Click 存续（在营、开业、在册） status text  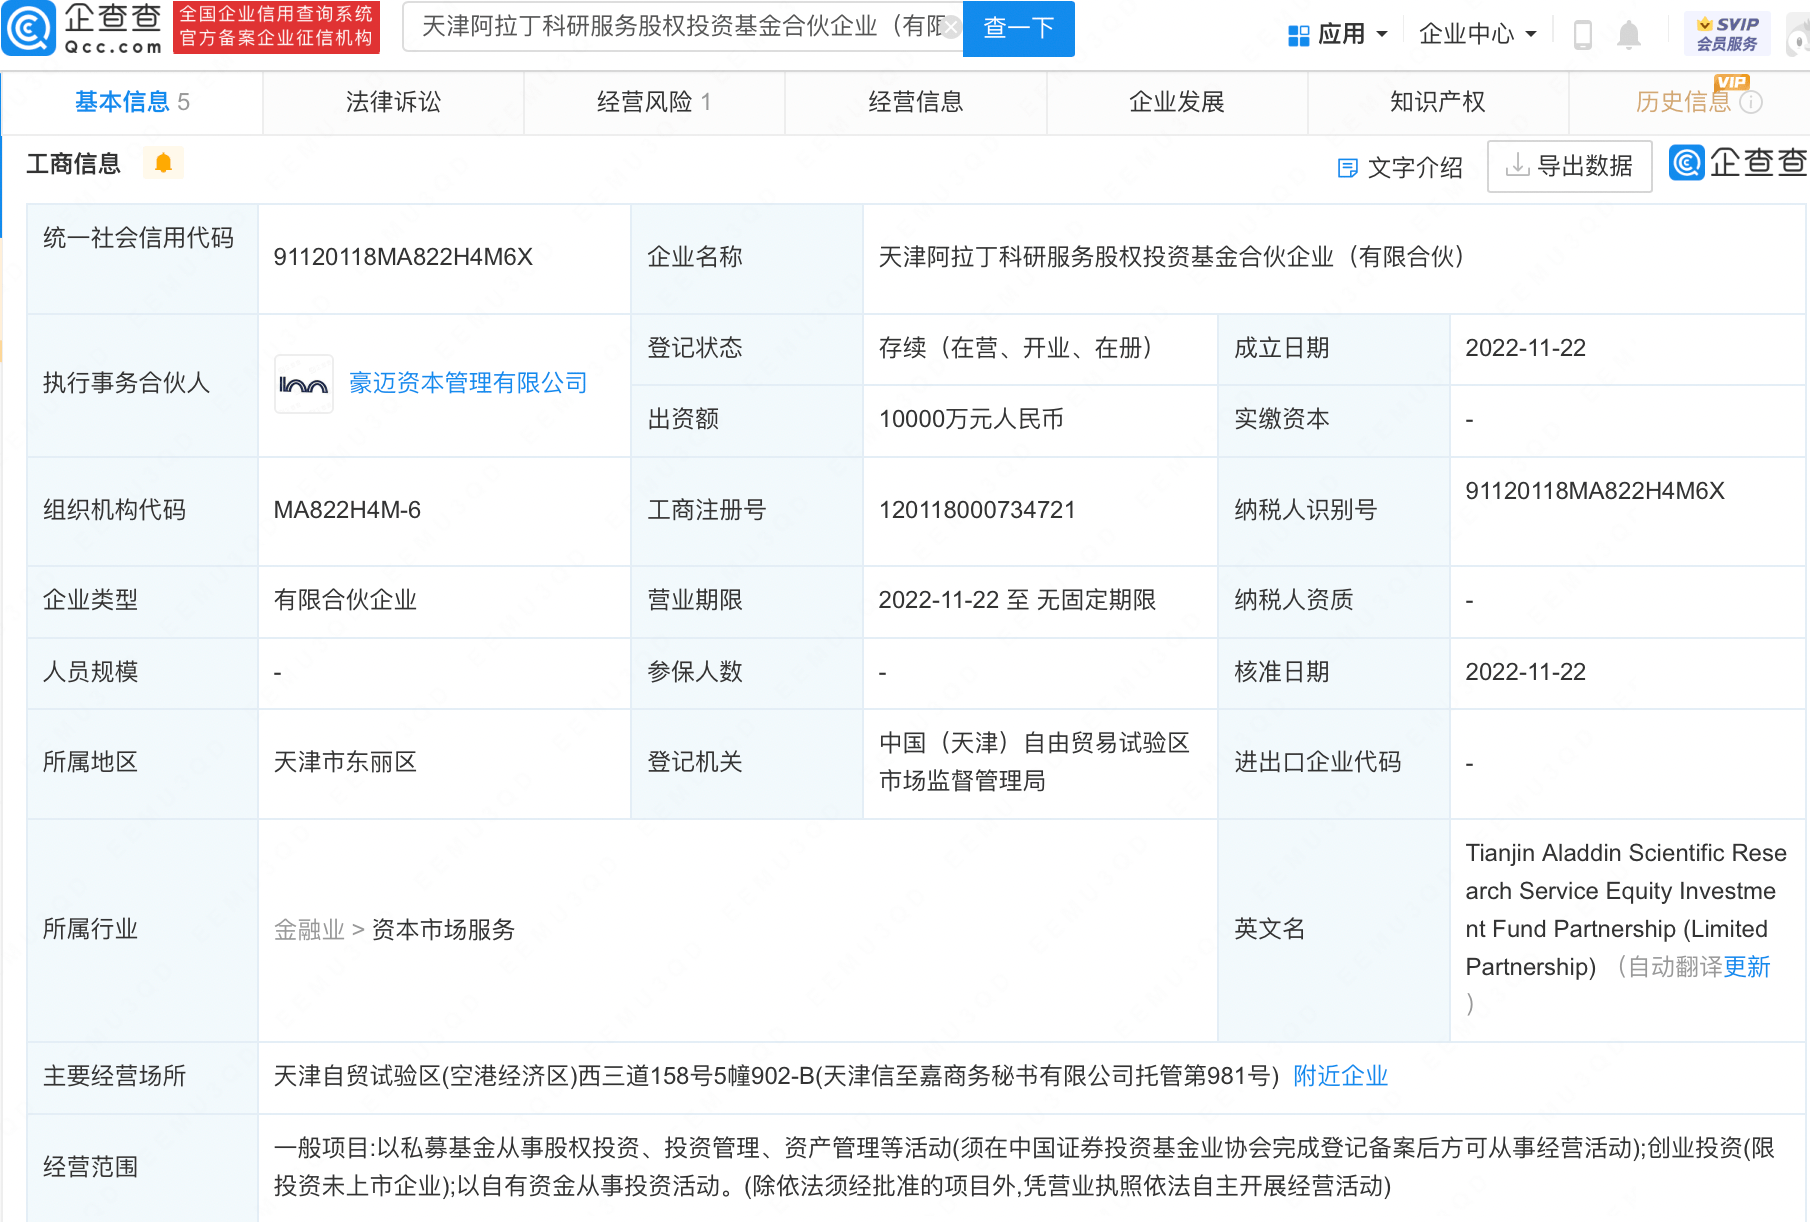coord(1015,348)
